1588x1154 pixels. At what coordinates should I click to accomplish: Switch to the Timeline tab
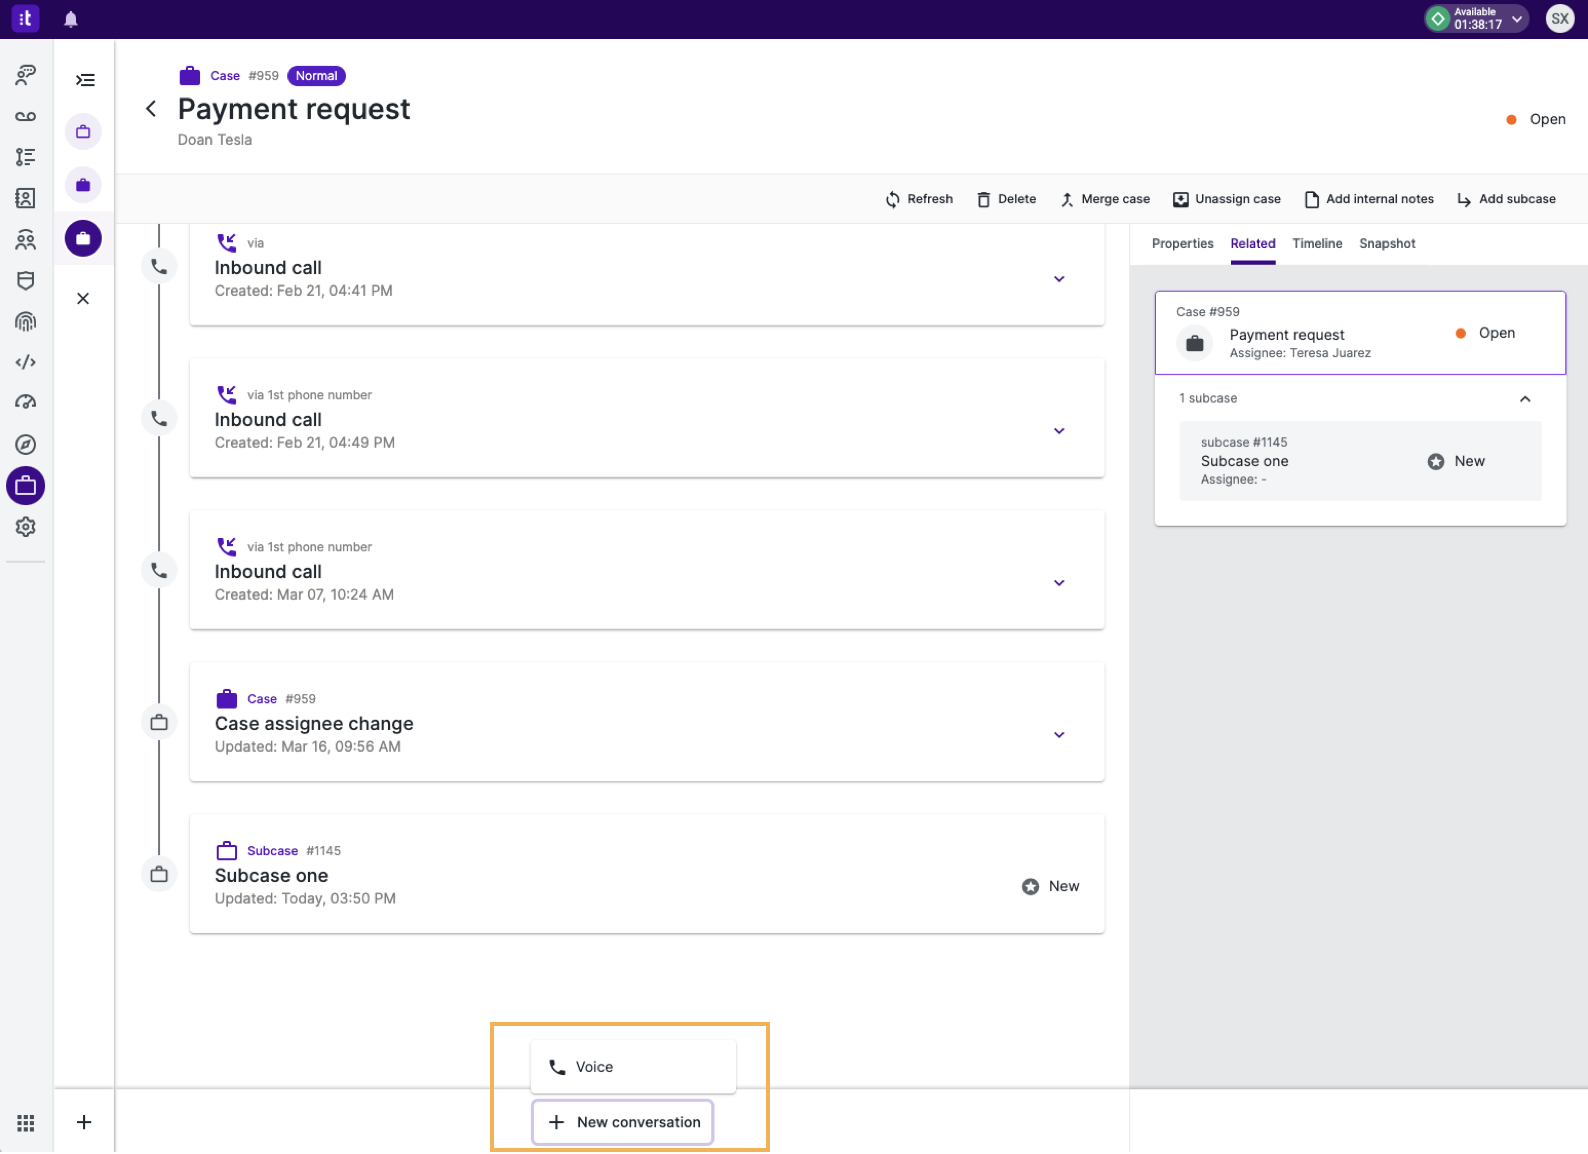tap(1317, 243)
